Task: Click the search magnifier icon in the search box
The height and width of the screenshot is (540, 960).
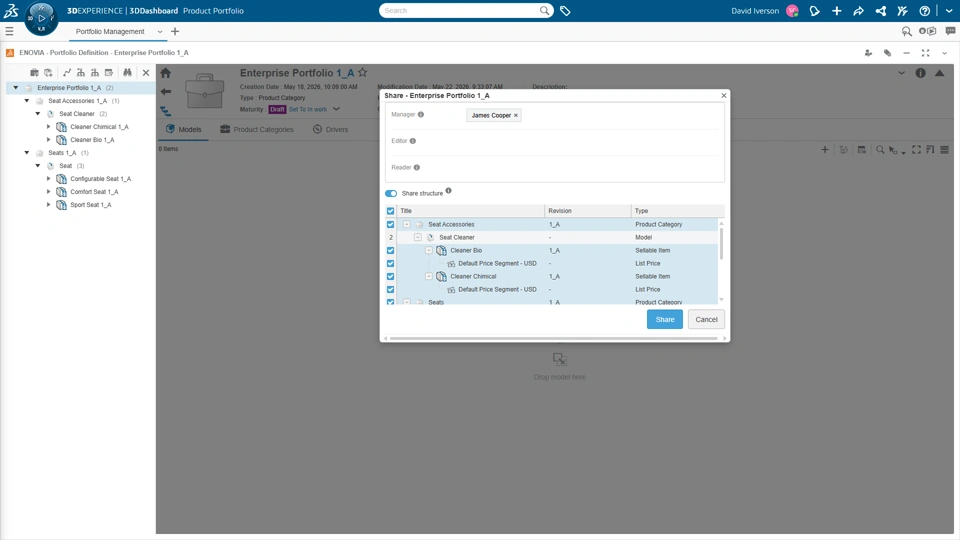Action: 544,10
